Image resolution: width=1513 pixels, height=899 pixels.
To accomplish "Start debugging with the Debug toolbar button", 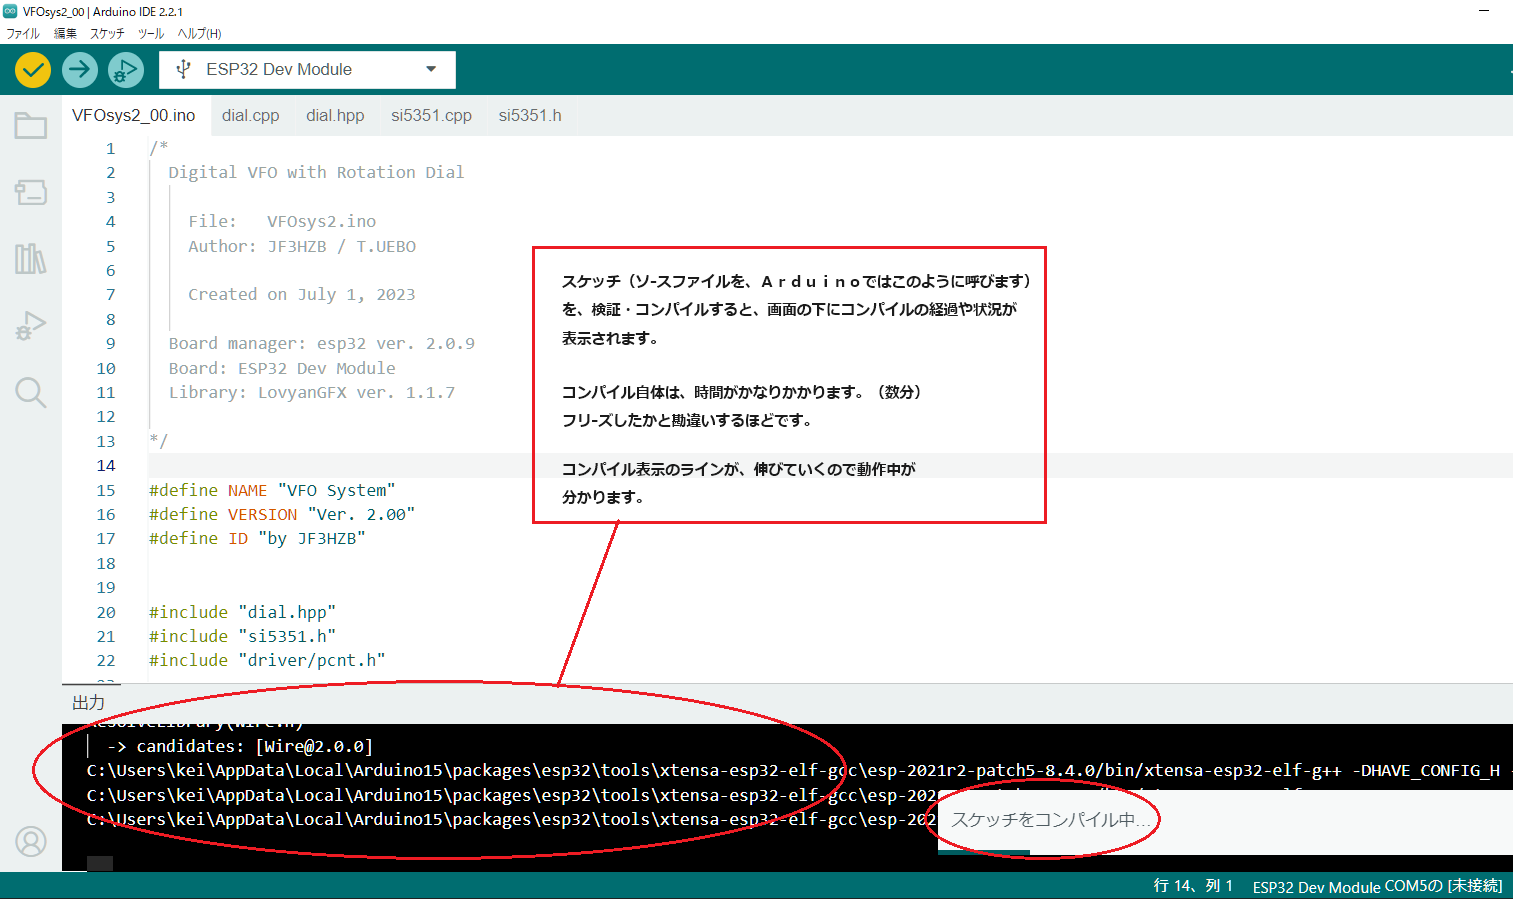I will tap(126, 70).
